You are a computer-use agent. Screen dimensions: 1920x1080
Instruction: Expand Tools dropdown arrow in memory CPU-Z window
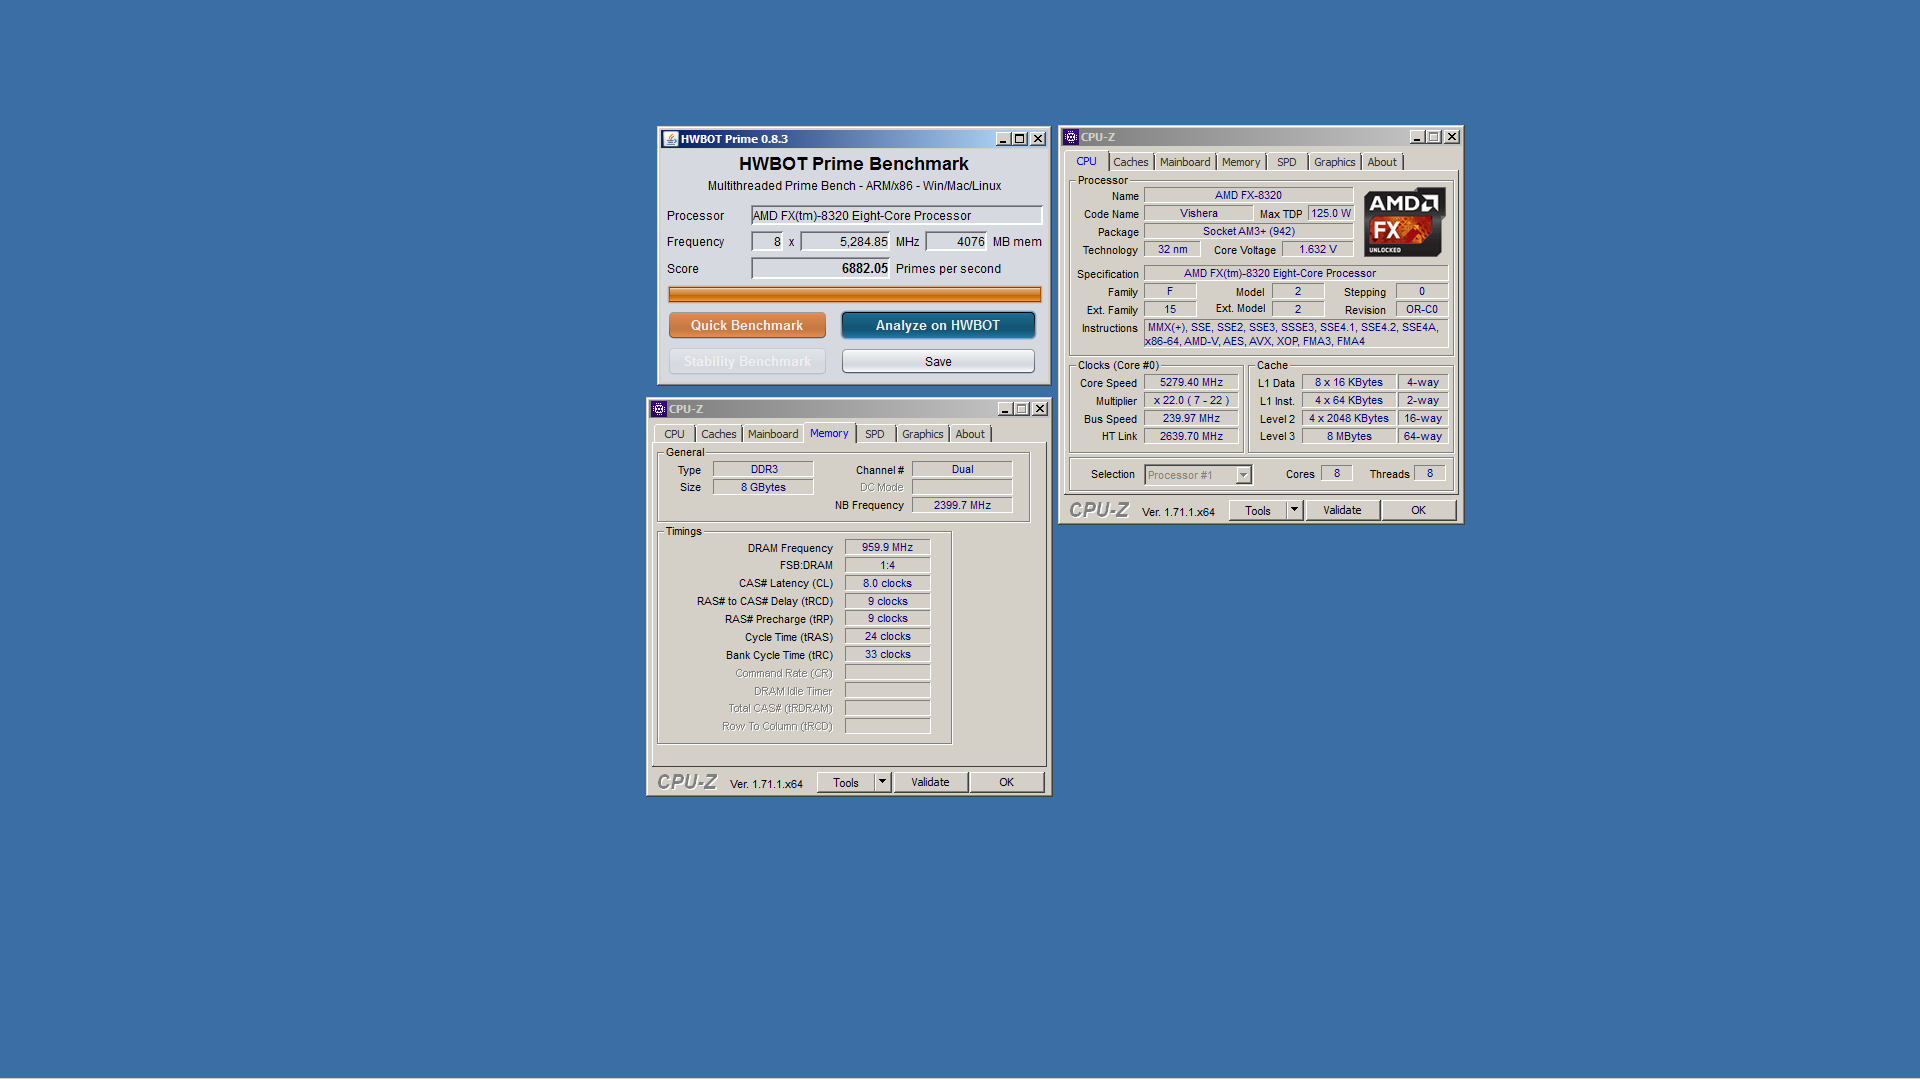coord(882,783)
